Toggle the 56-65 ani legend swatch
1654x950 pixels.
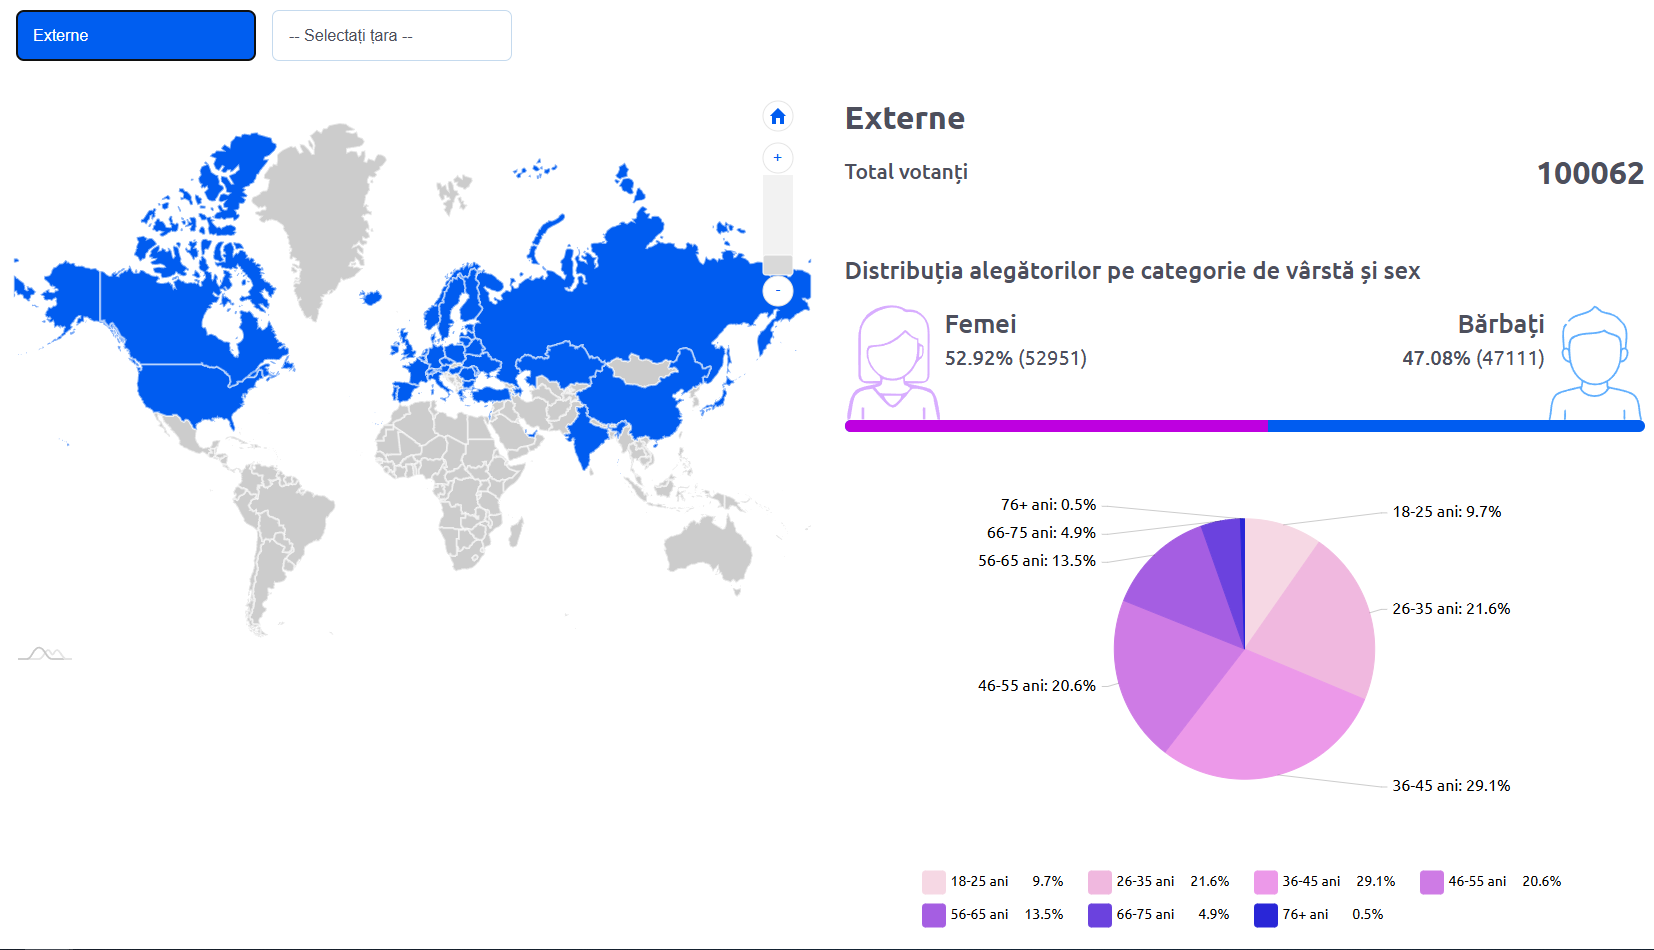click(x=934, y=915)
